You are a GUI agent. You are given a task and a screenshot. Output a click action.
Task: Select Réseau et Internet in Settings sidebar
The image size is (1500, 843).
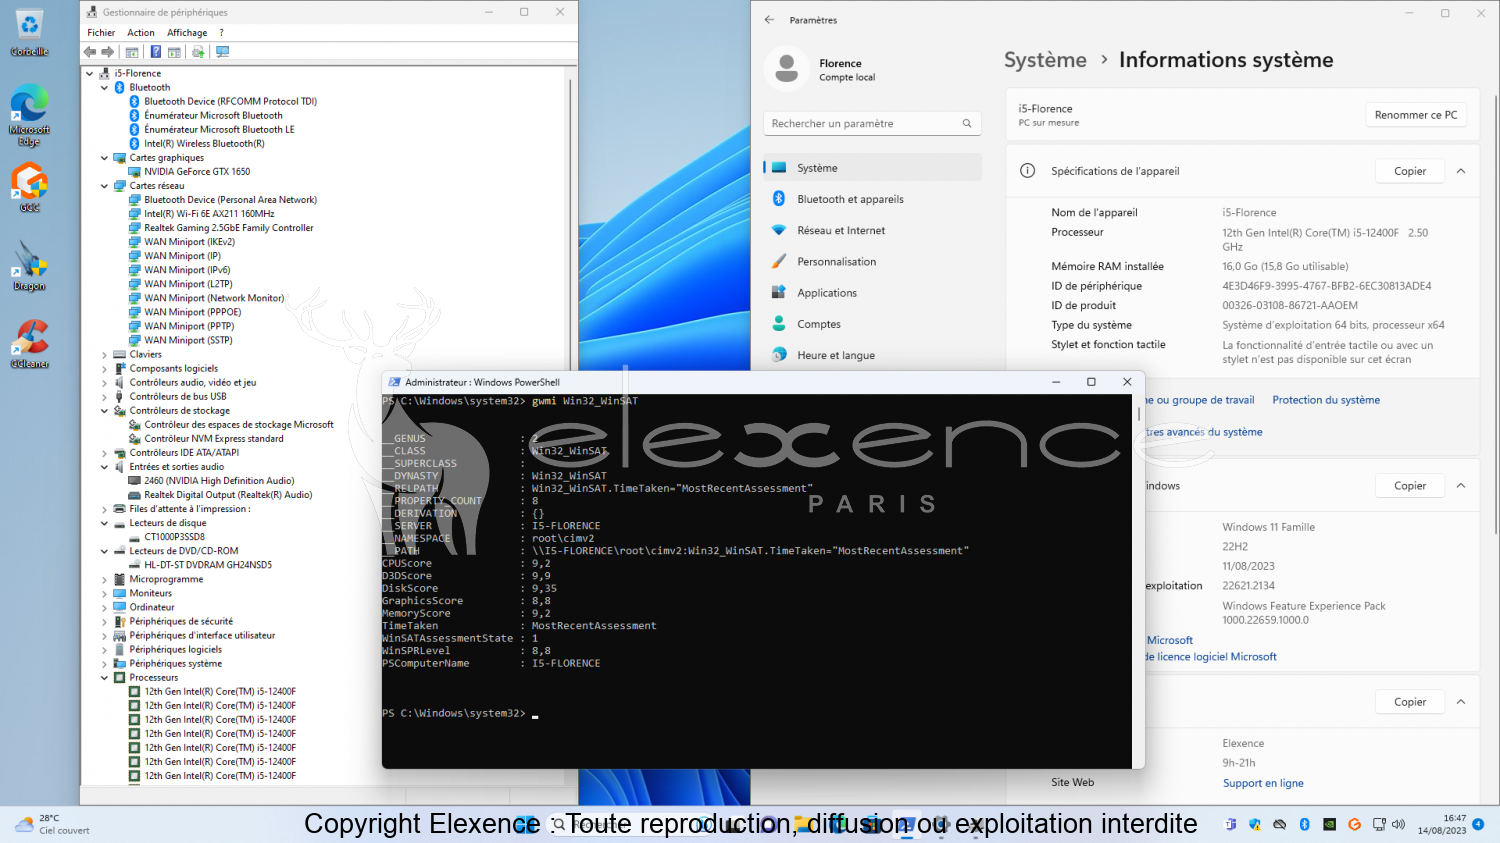point(872,230)
